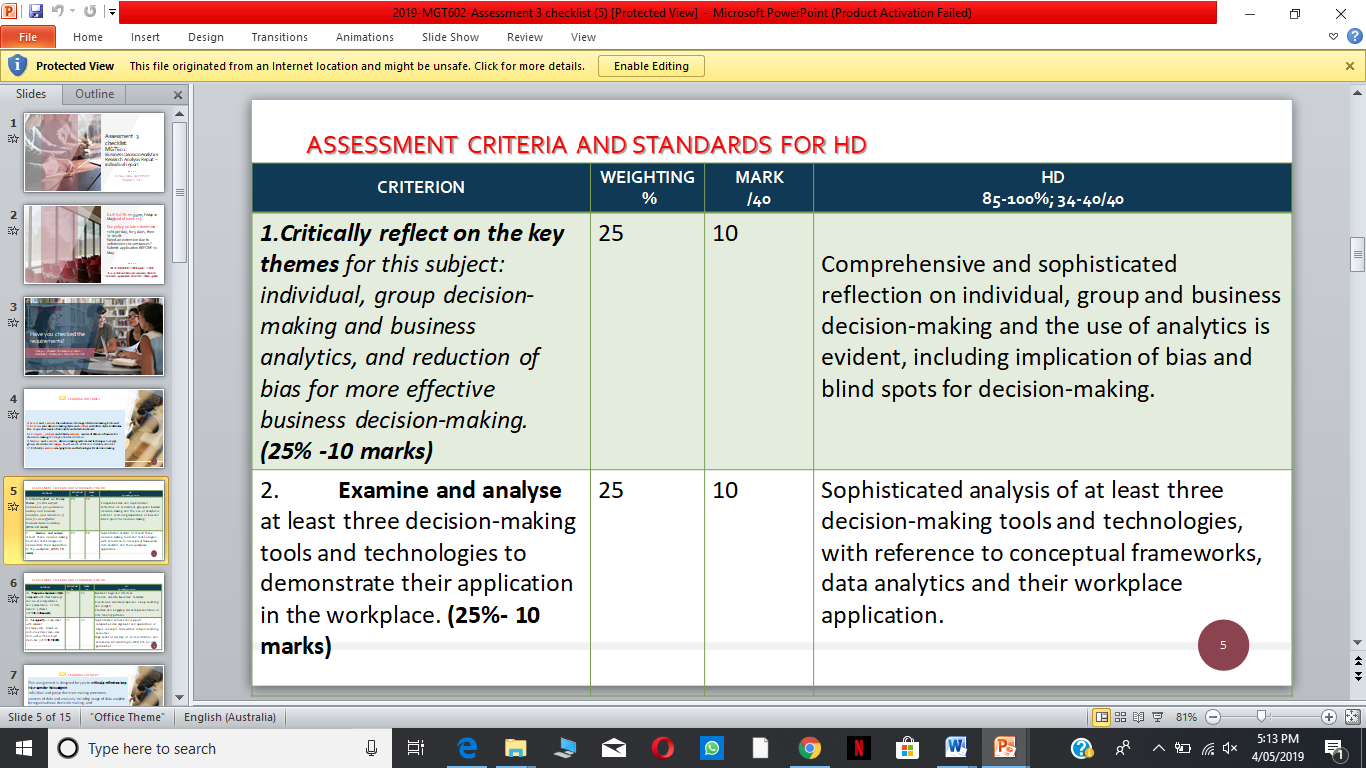The height and width of the screenshot is (768, 1366).
Task: Open Task View from the taskbar
Action: pyautogui.click(x=417, y=748)
